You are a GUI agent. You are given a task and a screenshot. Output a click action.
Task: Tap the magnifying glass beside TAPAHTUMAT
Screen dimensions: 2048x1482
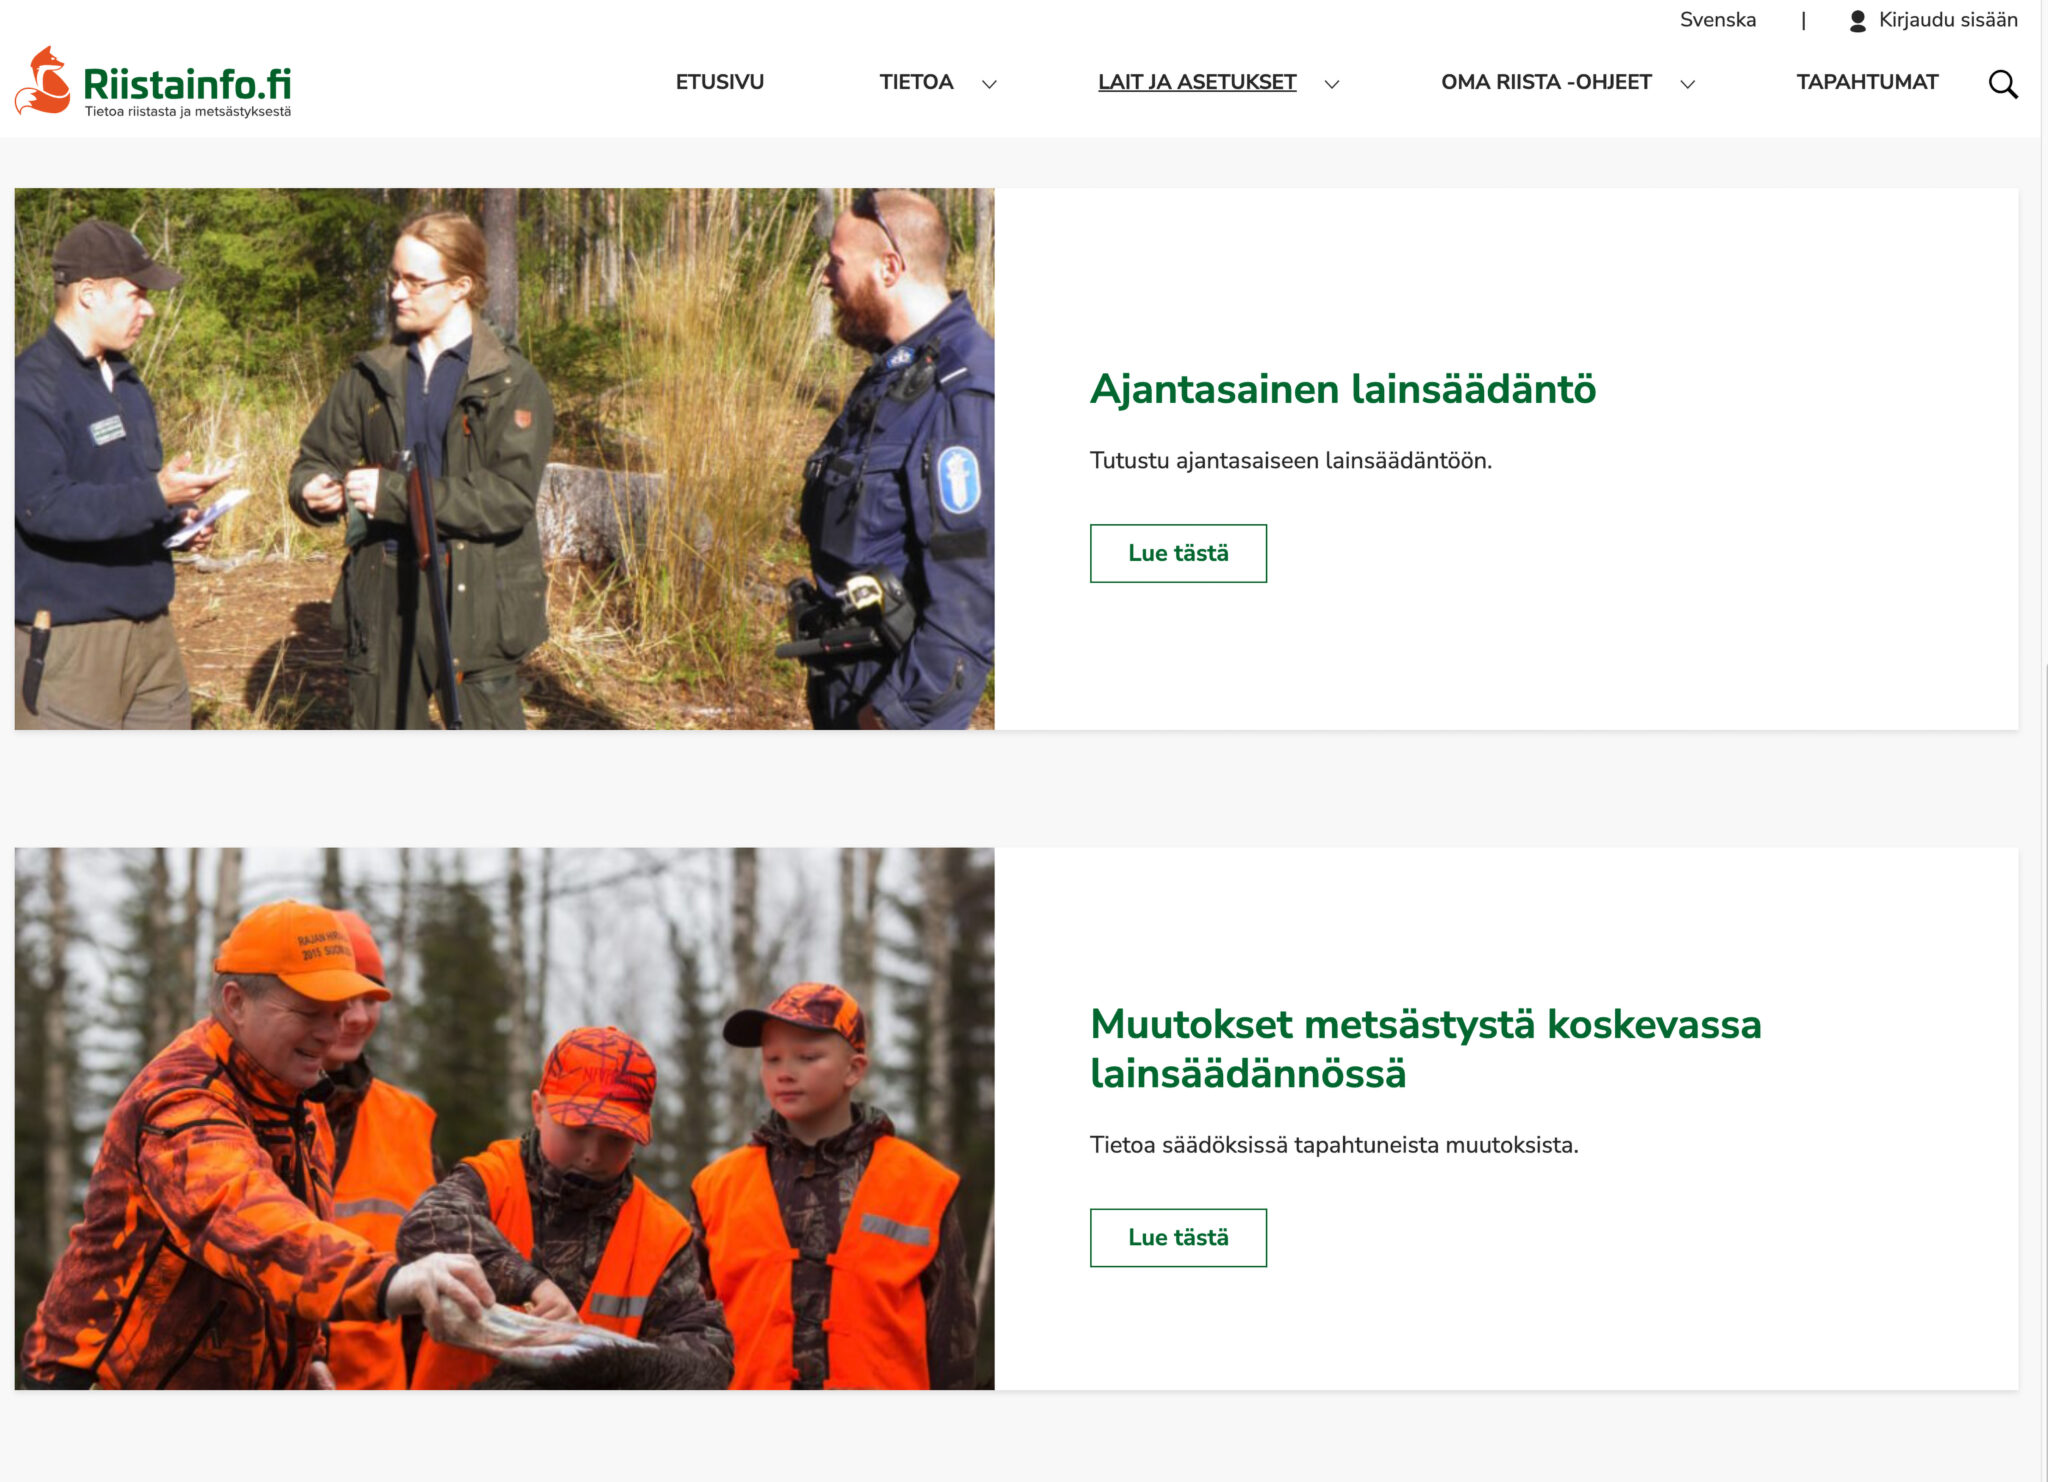pyautogui.click(x=2003, y=84)
